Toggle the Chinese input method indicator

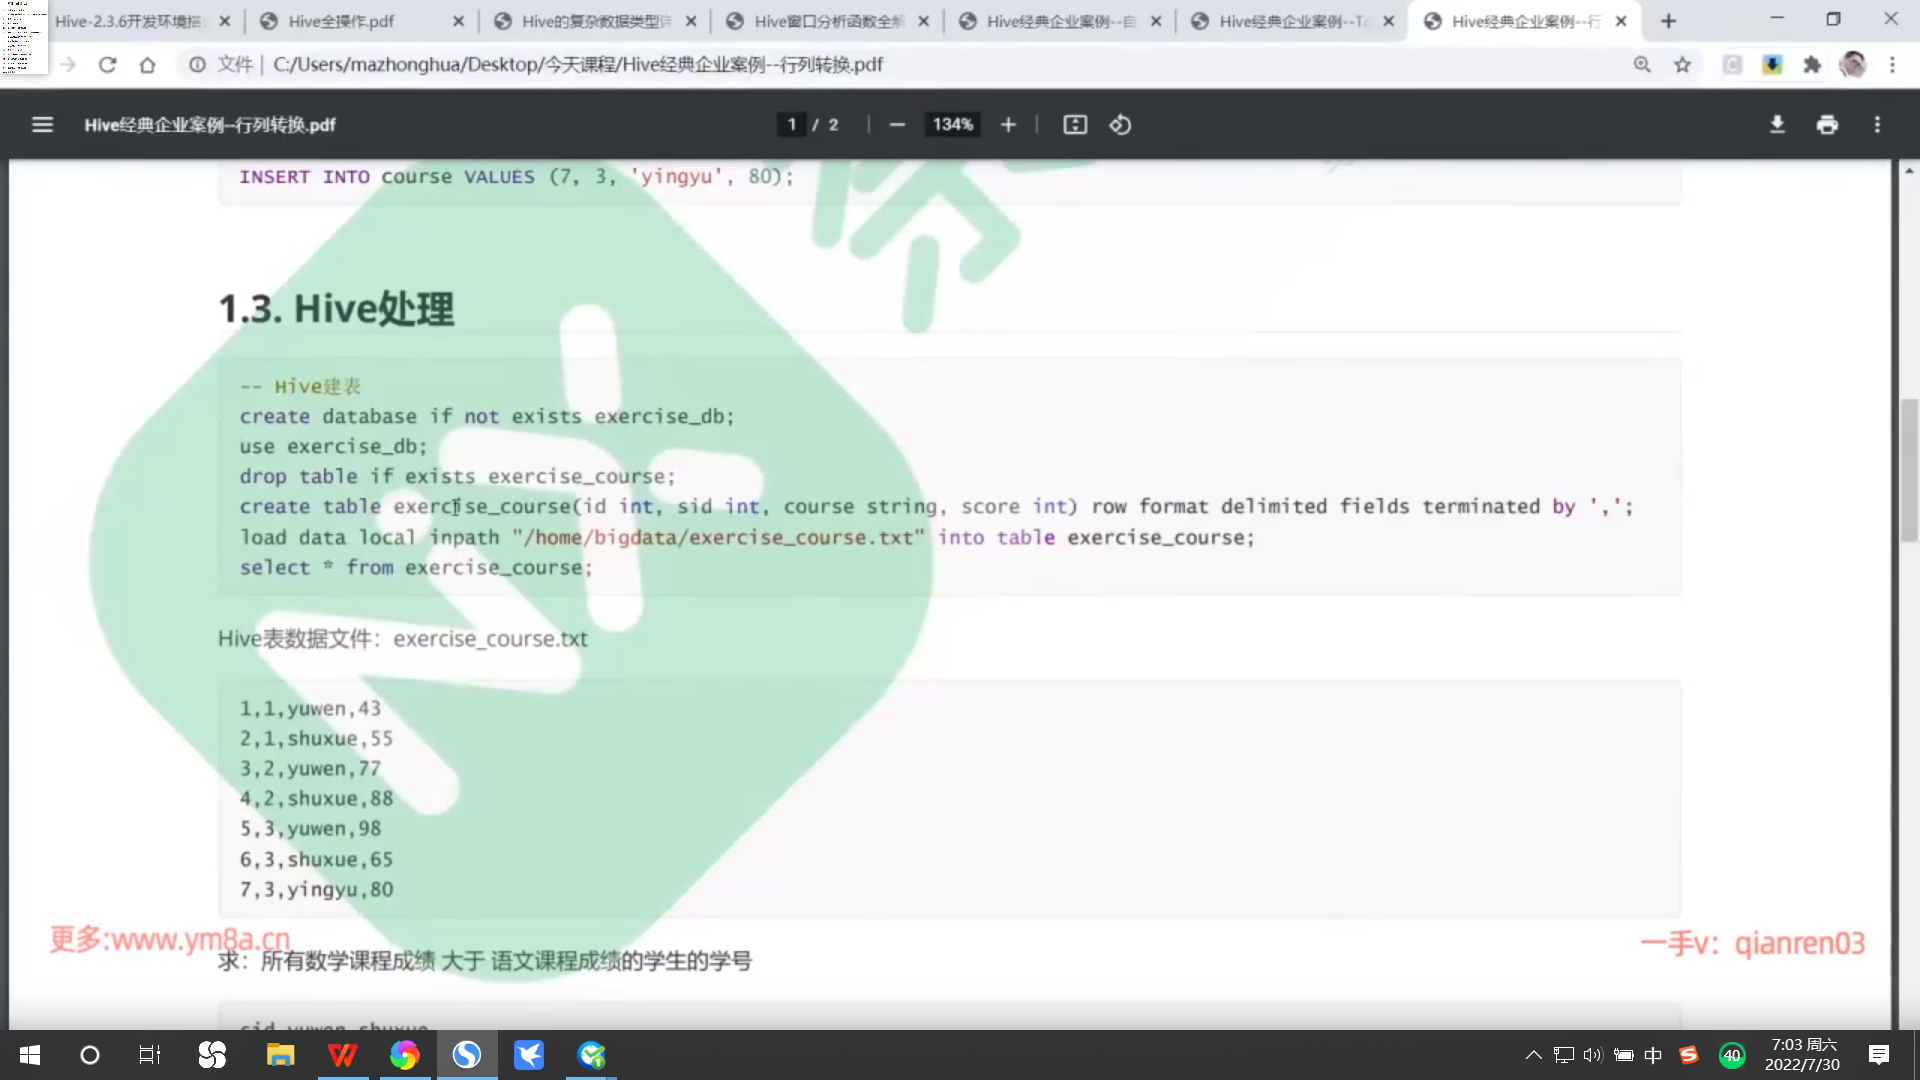(x=1653, y=1055)
